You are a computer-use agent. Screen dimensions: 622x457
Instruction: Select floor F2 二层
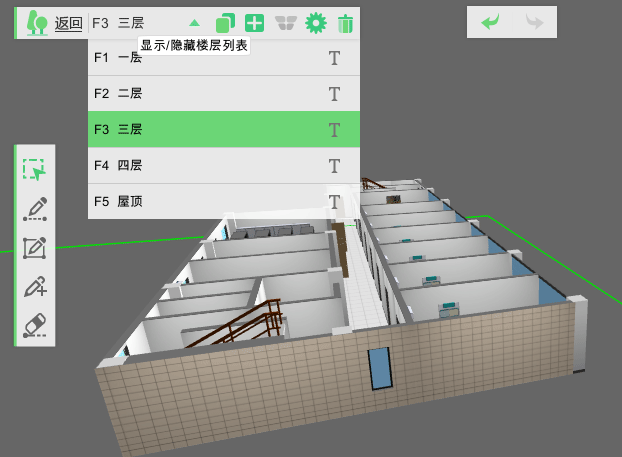(224, 94)
